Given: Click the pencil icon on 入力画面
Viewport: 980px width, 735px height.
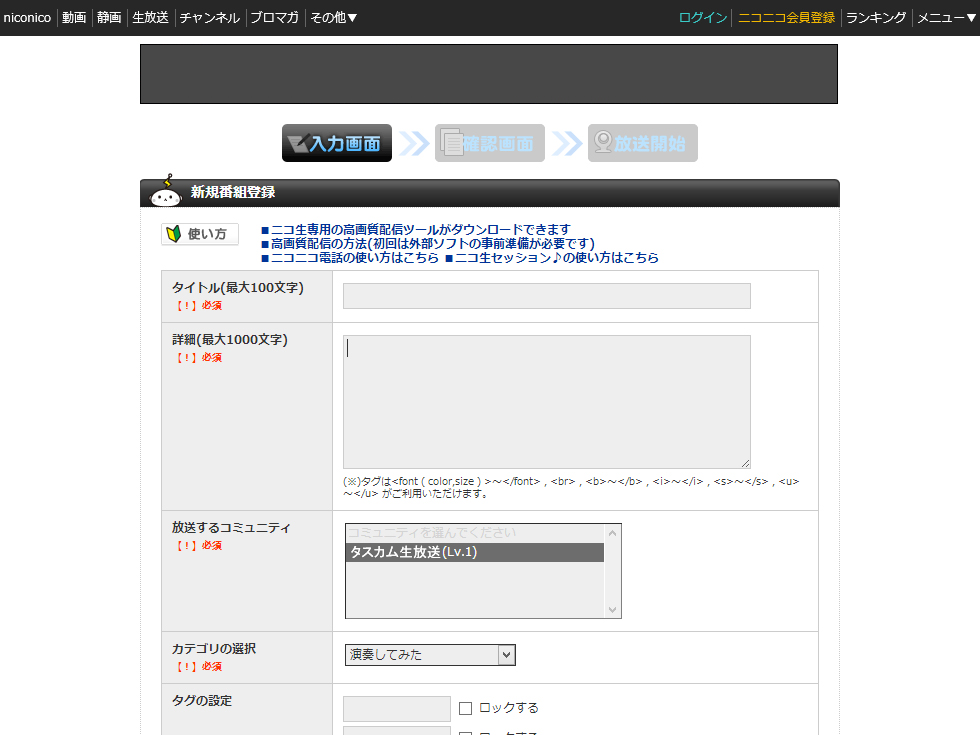Looking at the screenshot, I should point(298,143).
